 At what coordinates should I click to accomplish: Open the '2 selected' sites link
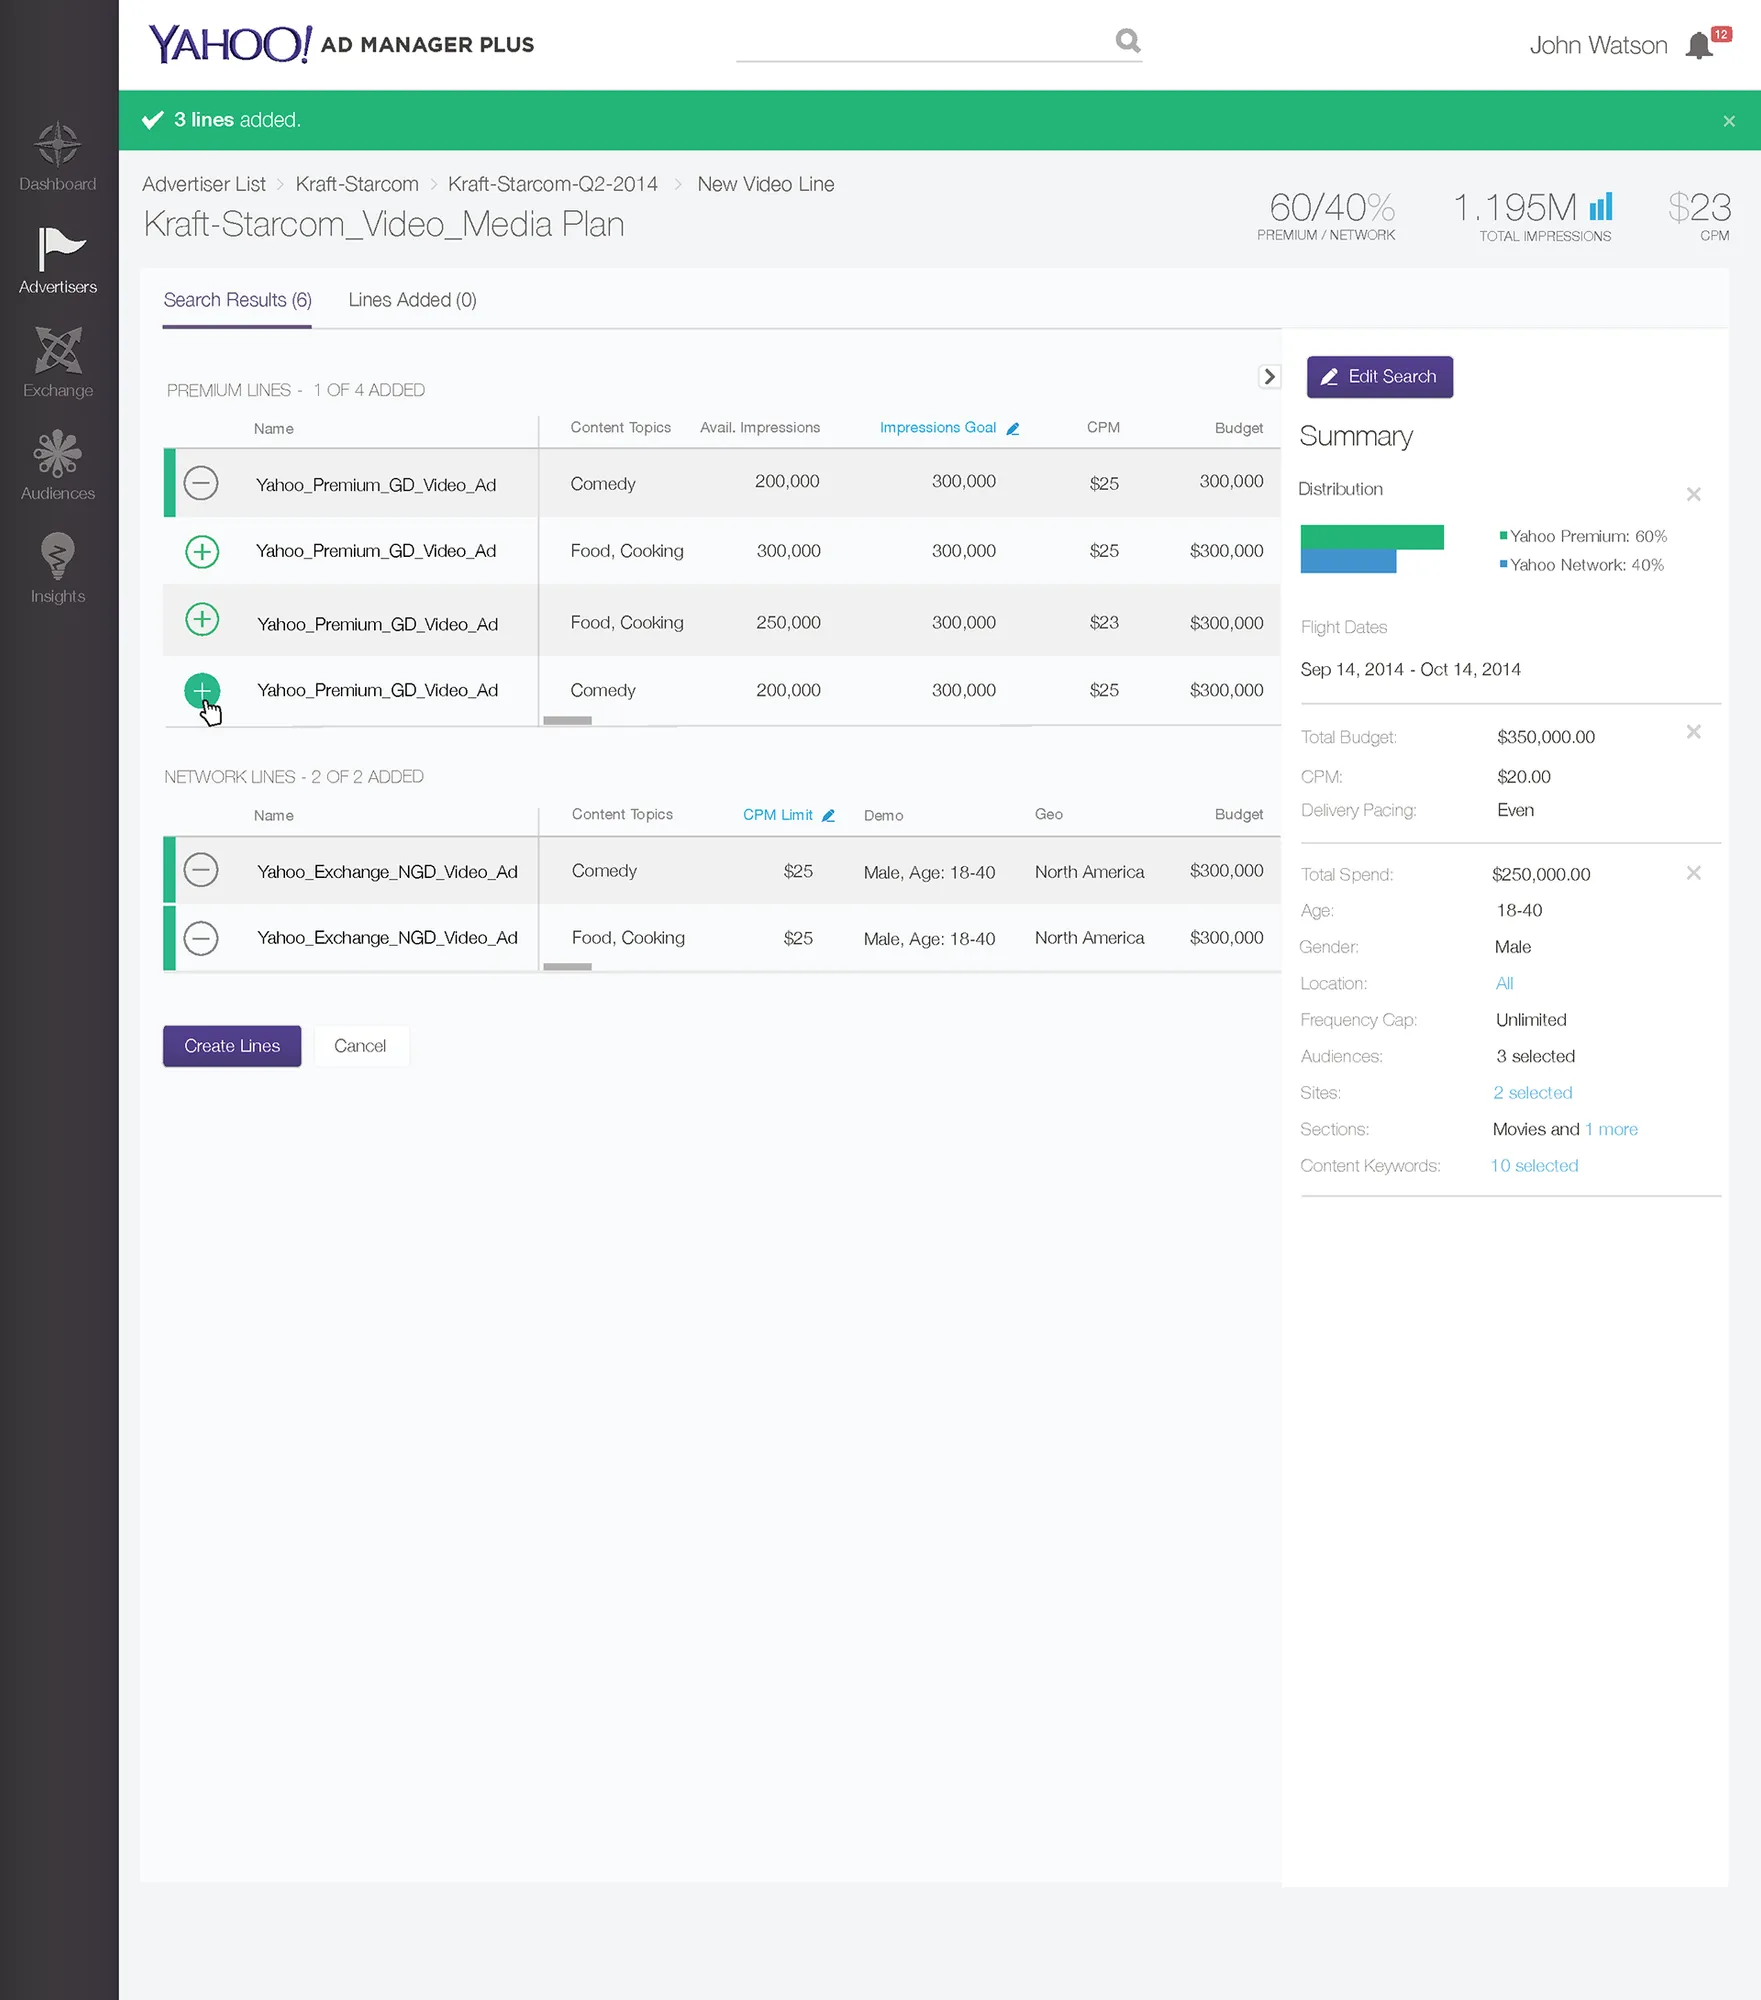pos(1533,1093)
